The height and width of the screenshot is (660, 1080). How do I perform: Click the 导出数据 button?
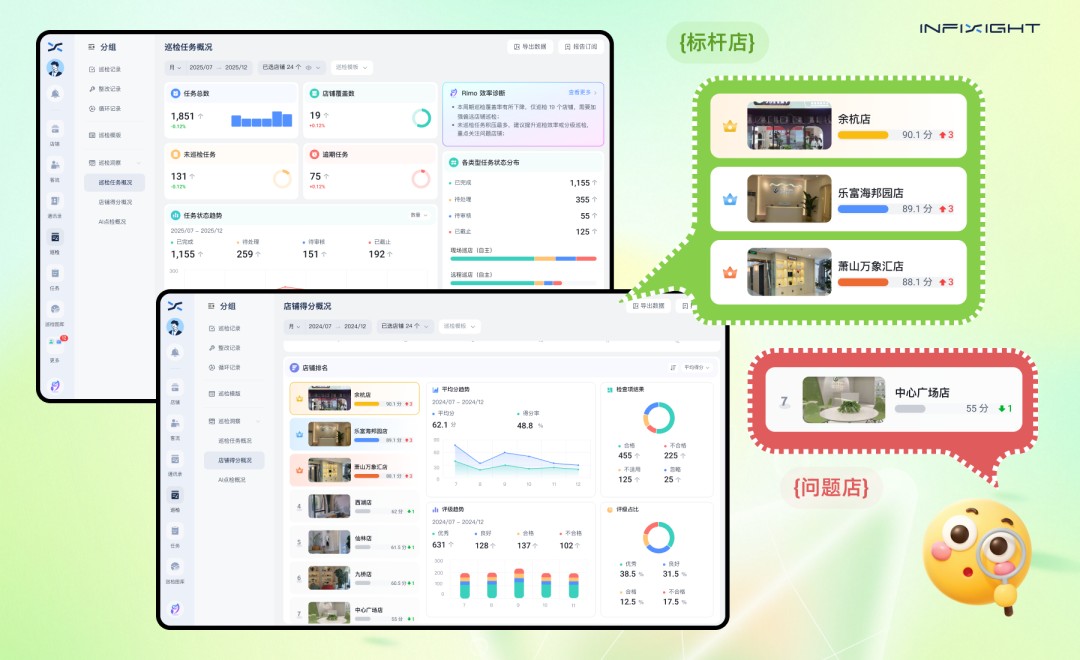point(530,48)
